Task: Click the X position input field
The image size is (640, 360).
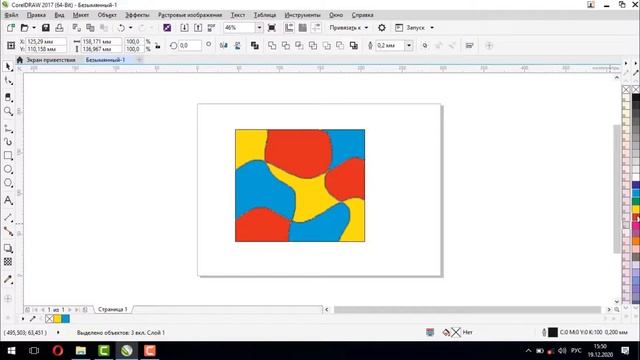Action: [46, 42]
